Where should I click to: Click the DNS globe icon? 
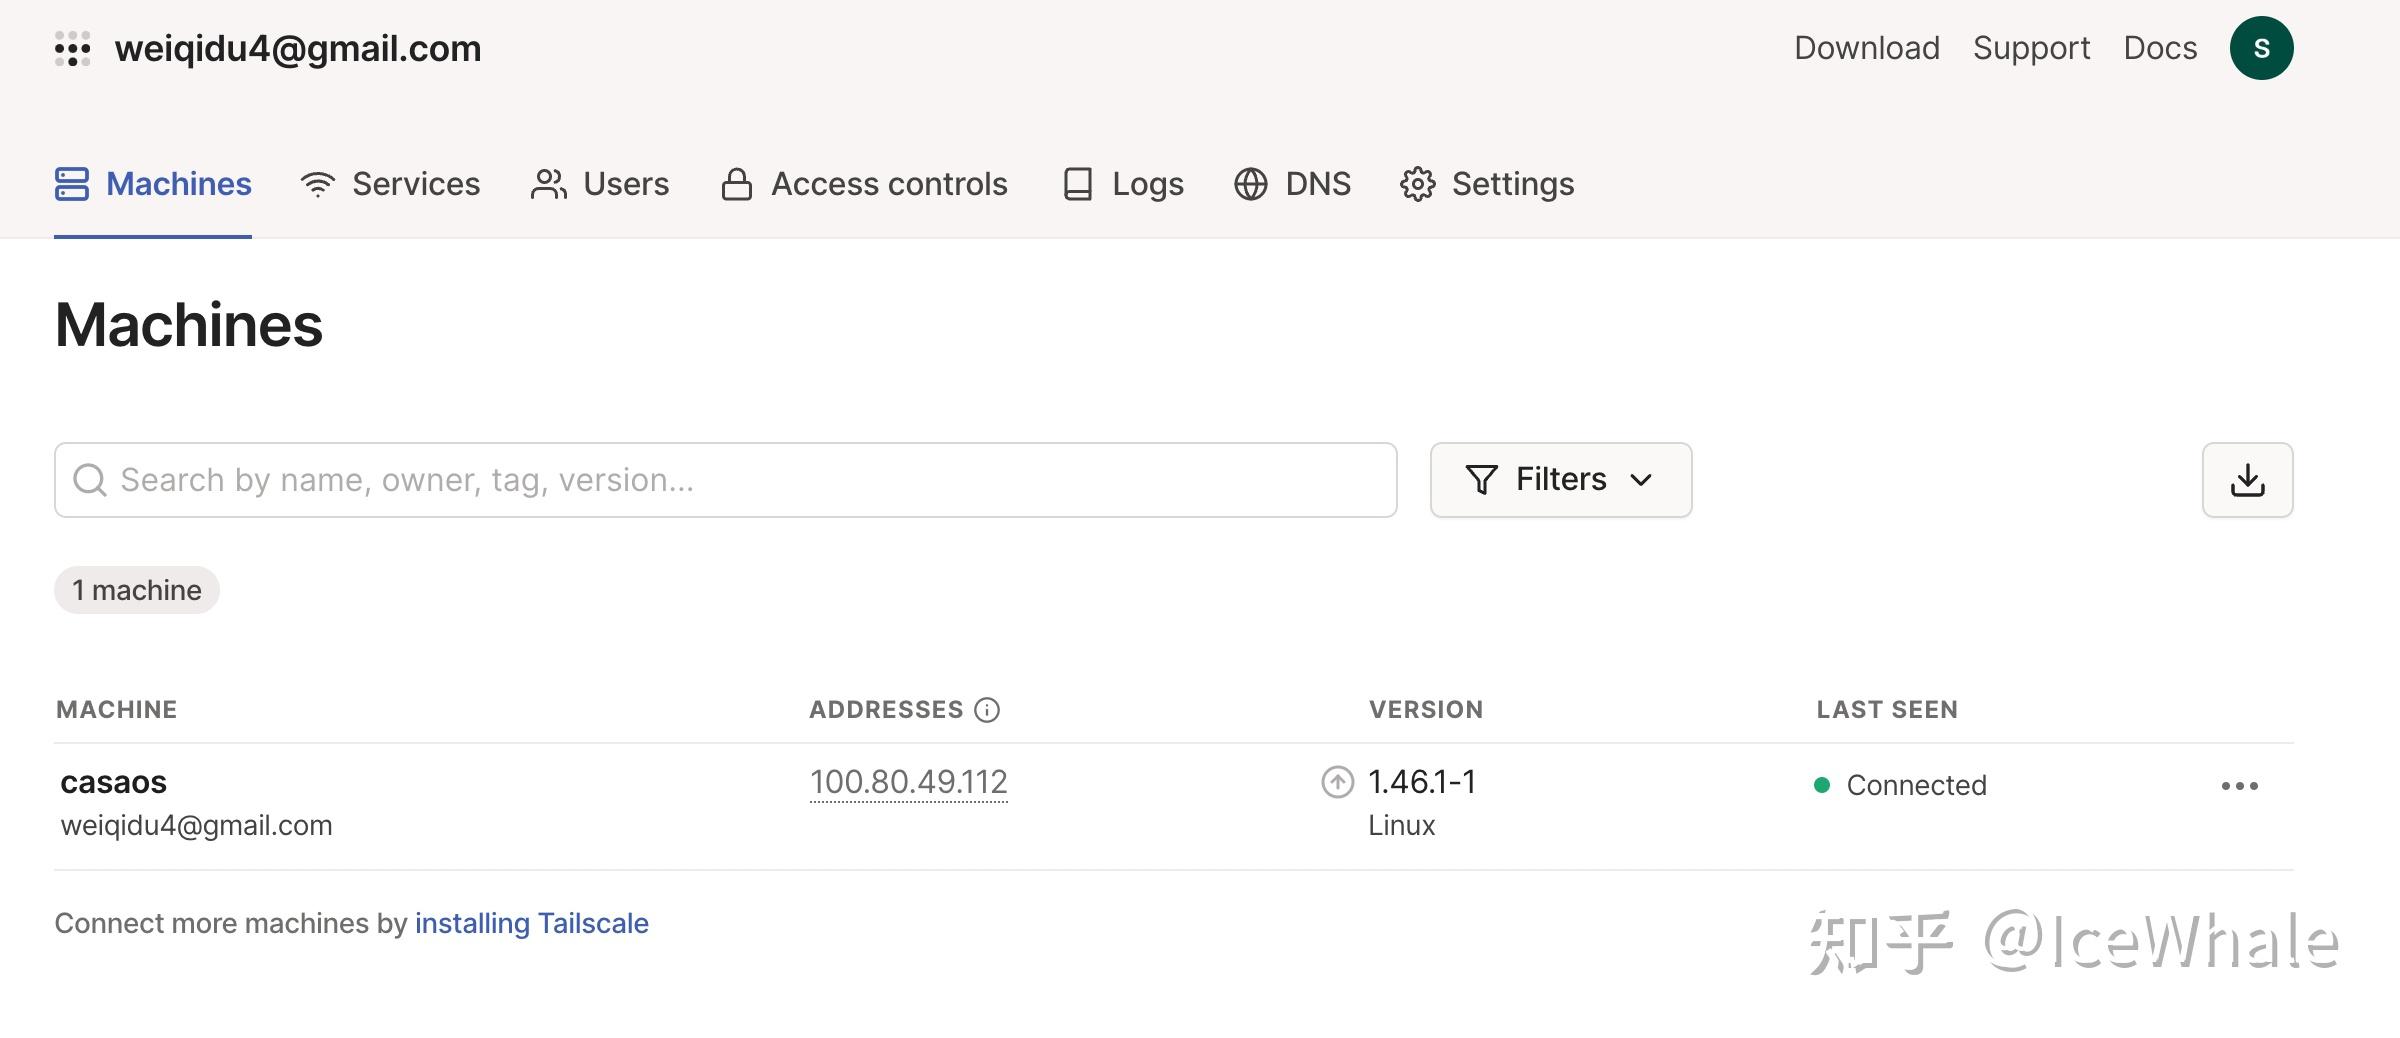pos(1250,184)
